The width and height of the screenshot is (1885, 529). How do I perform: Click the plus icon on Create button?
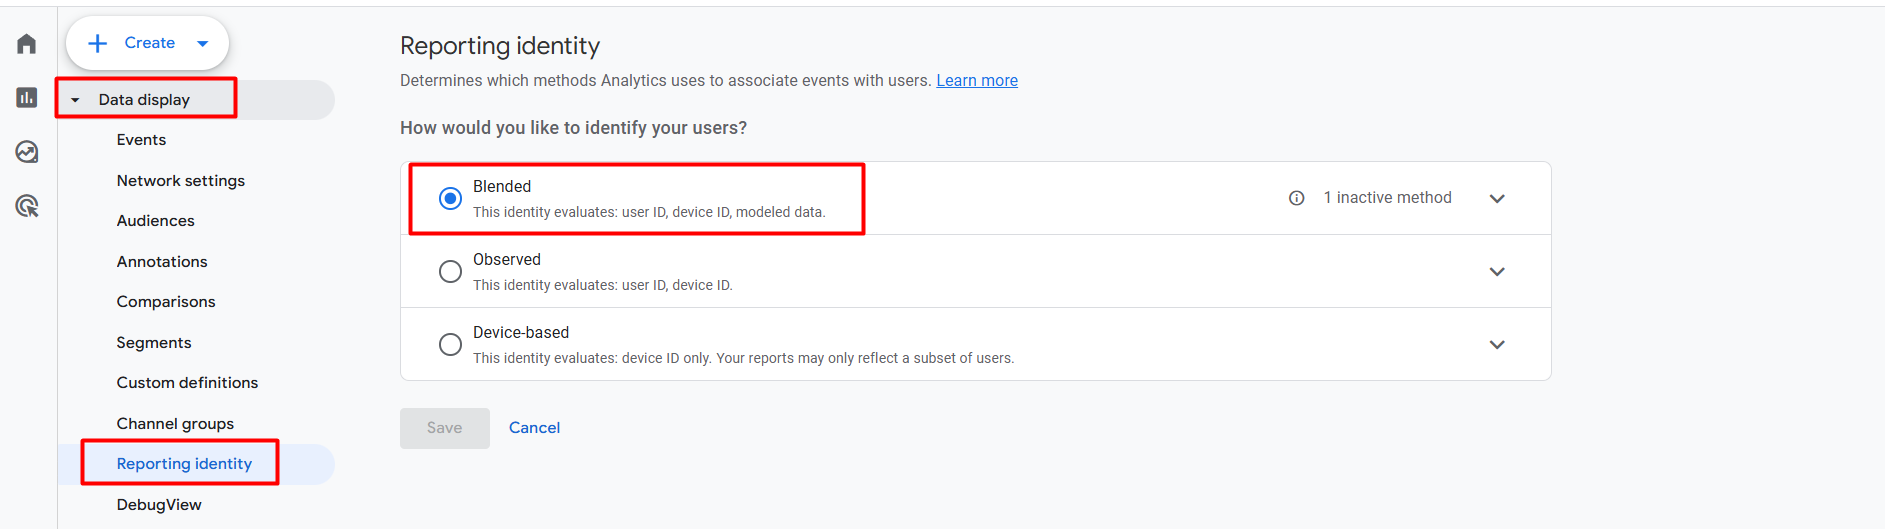(98, 43)
